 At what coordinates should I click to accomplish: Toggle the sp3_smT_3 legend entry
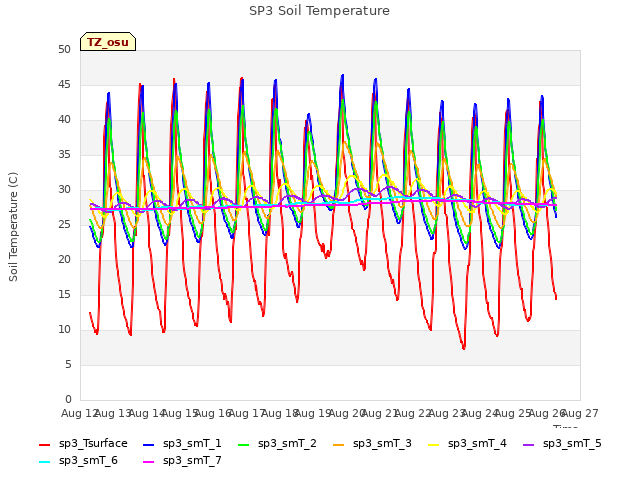pos(372,443)
